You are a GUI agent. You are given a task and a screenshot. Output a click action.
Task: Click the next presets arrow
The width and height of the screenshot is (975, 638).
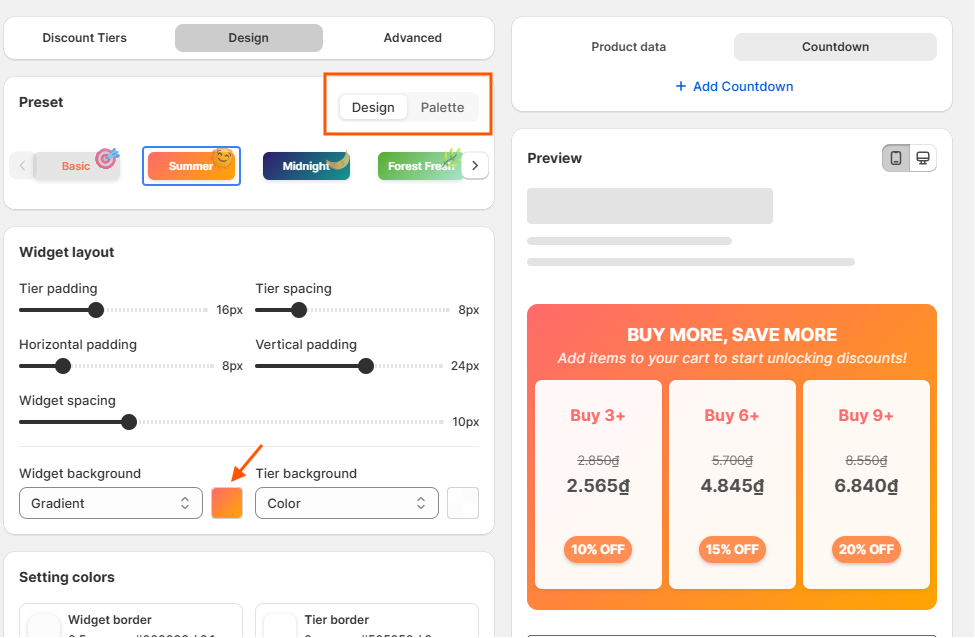(x=475, y=166)
